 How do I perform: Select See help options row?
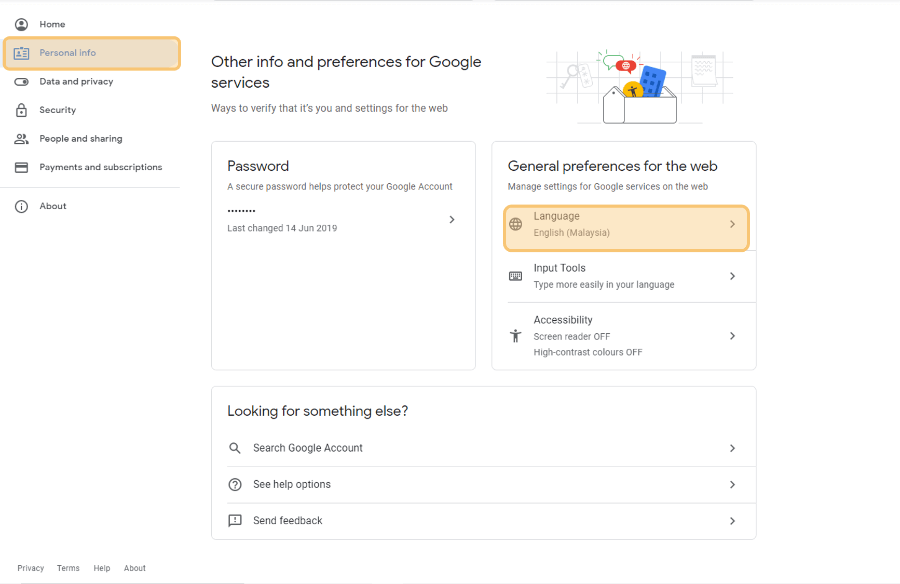point(483,485)
